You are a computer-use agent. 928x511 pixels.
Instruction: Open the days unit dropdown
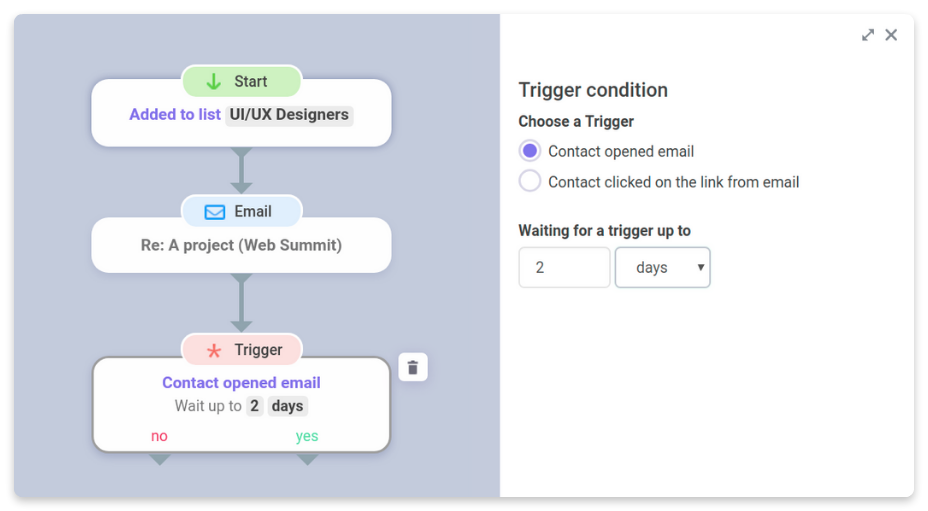(662, 268)
